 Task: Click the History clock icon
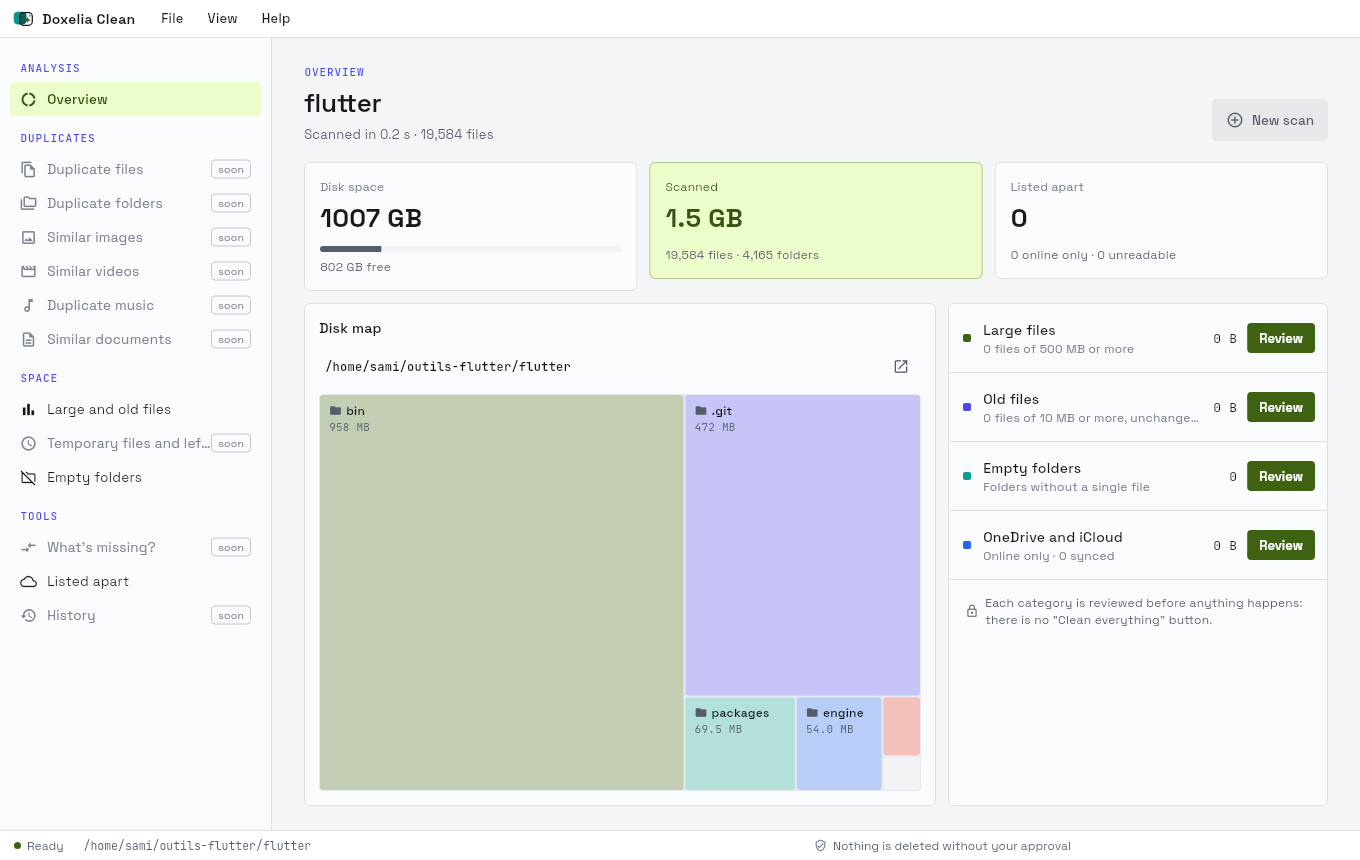click(x=28, y=615)
